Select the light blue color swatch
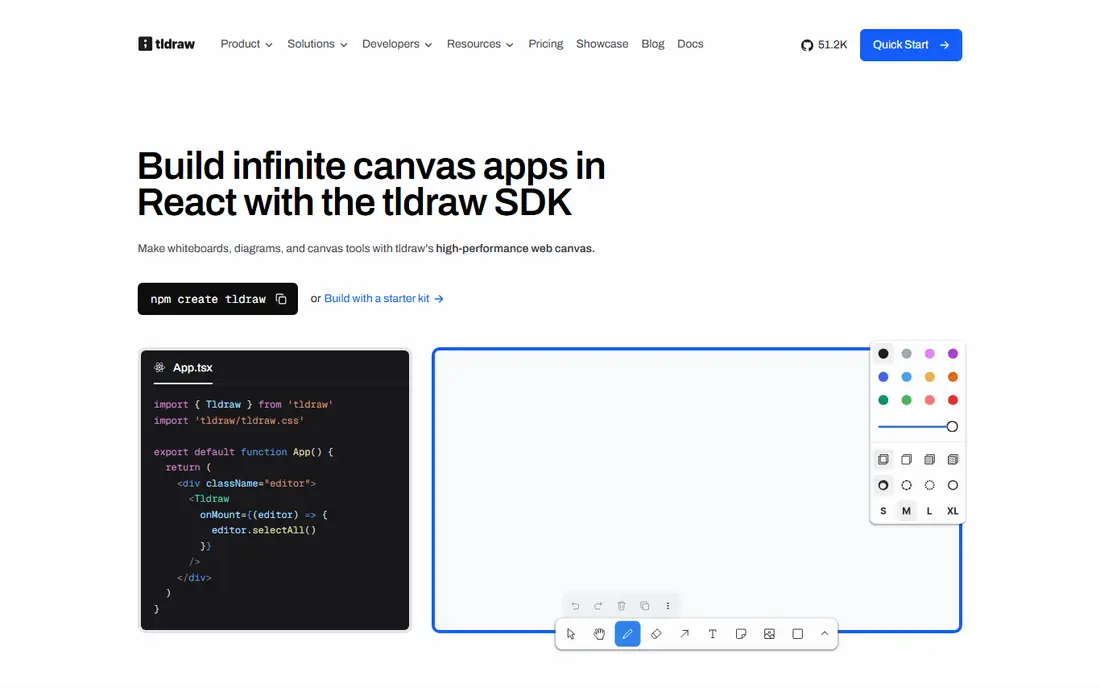Viewport: 1100px width, 688px height. click(x=906, y=377)
